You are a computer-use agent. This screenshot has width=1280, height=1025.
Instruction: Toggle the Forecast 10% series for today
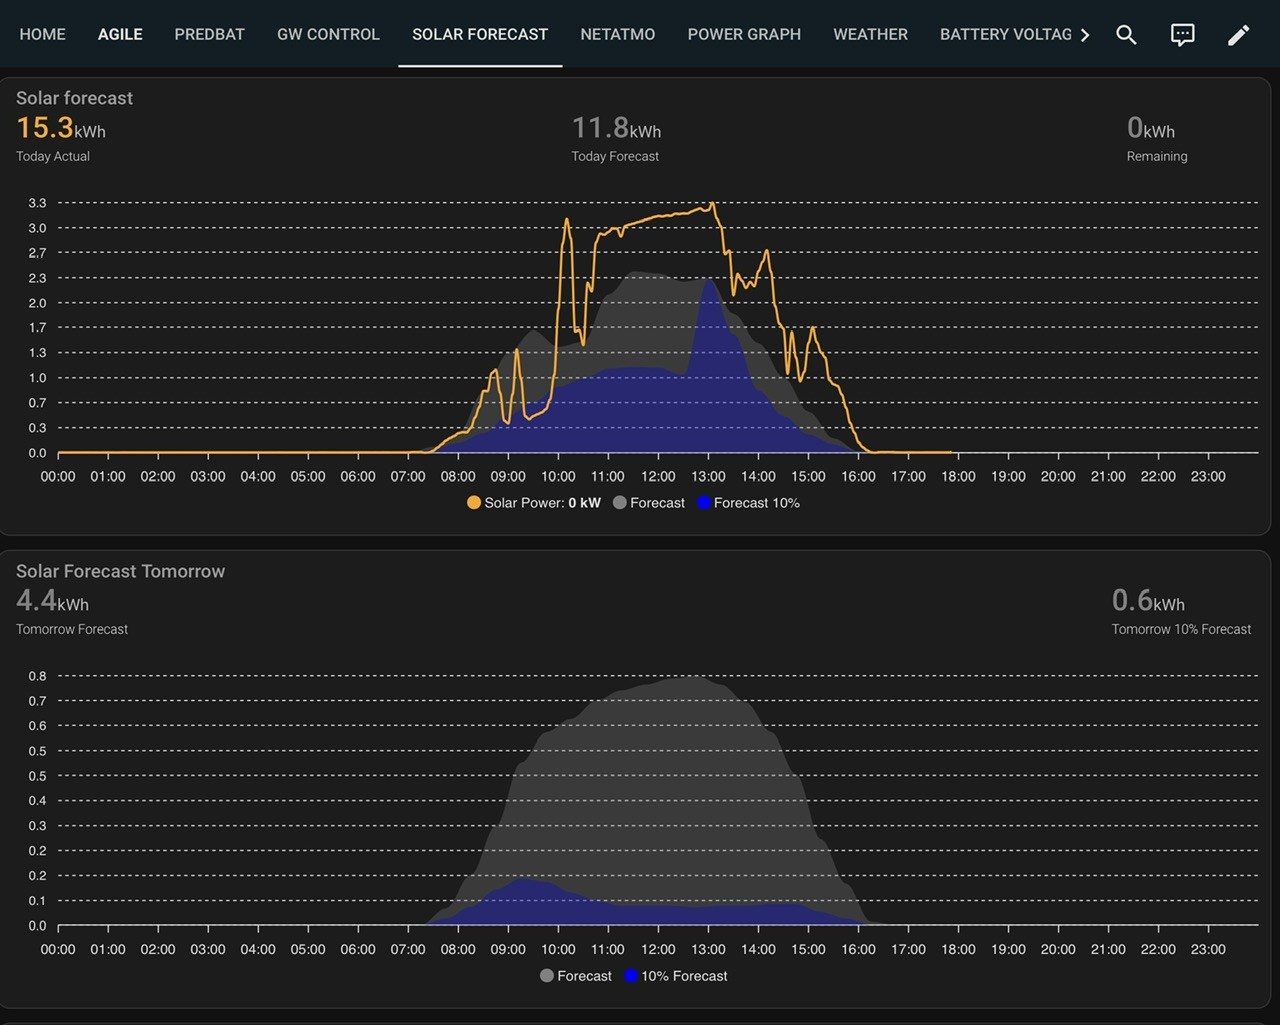pos(748,503)
